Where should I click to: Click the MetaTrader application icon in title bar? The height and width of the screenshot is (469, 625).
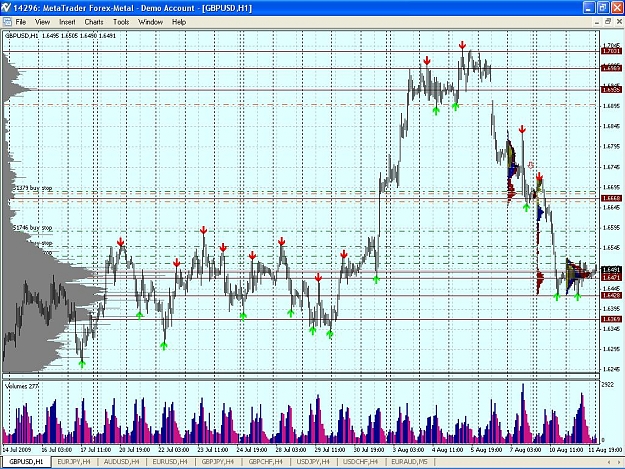click(x=6, y=8)
